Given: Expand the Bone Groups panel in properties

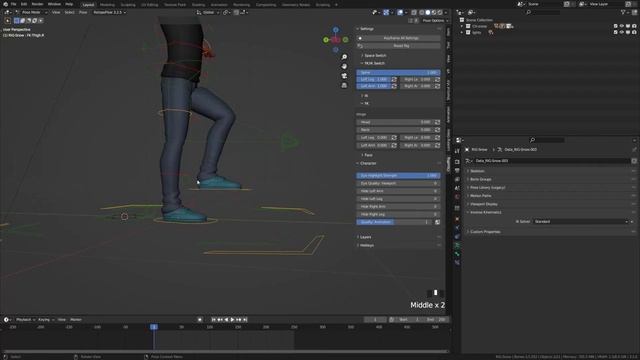Looking at the screenshot, I should [480, 179].
